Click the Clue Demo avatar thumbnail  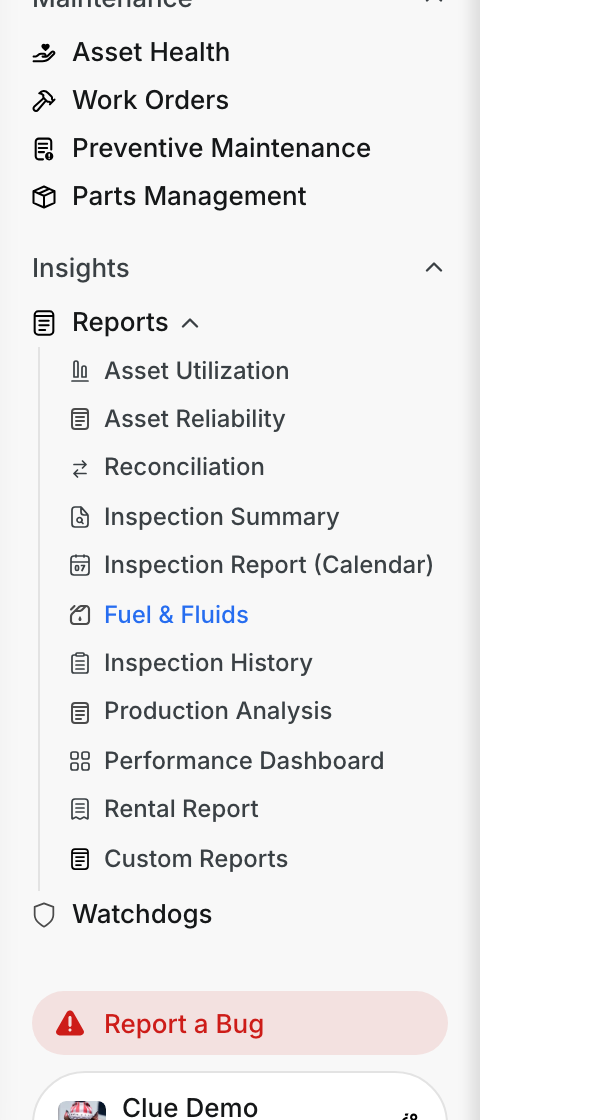[82, 1110]
